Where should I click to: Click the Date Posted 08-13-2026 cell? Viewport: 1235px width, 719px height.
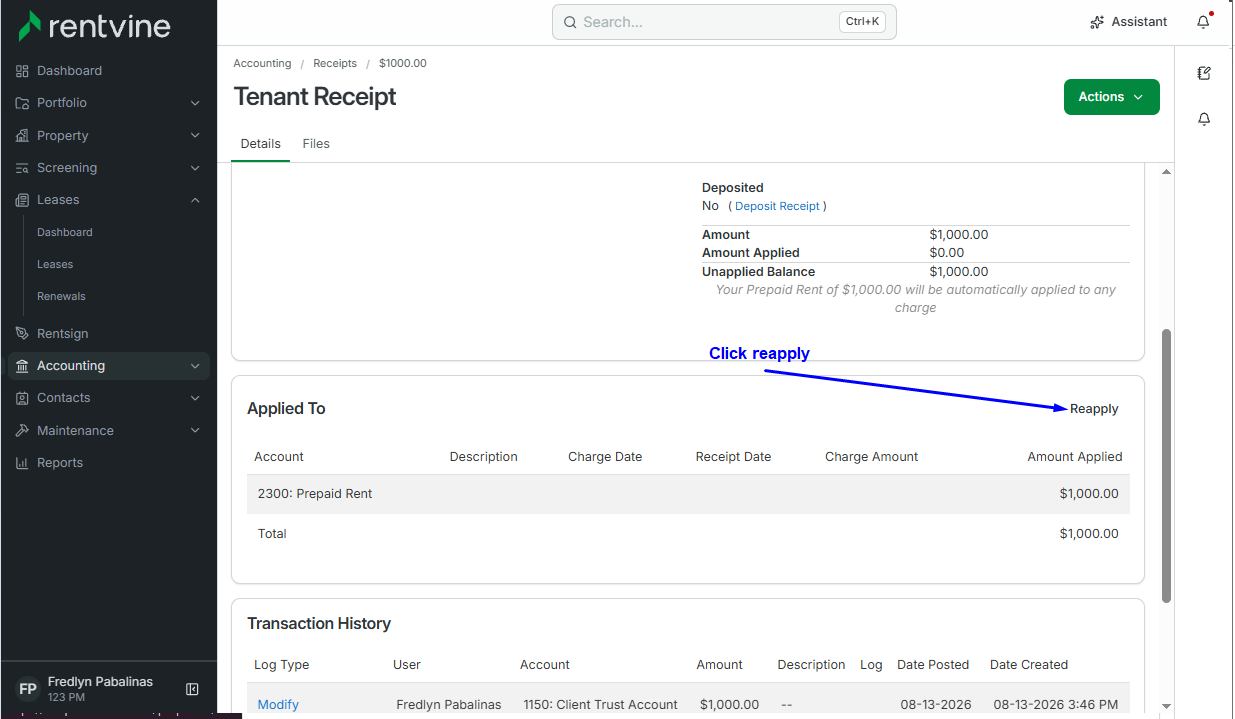pos(934,705)
